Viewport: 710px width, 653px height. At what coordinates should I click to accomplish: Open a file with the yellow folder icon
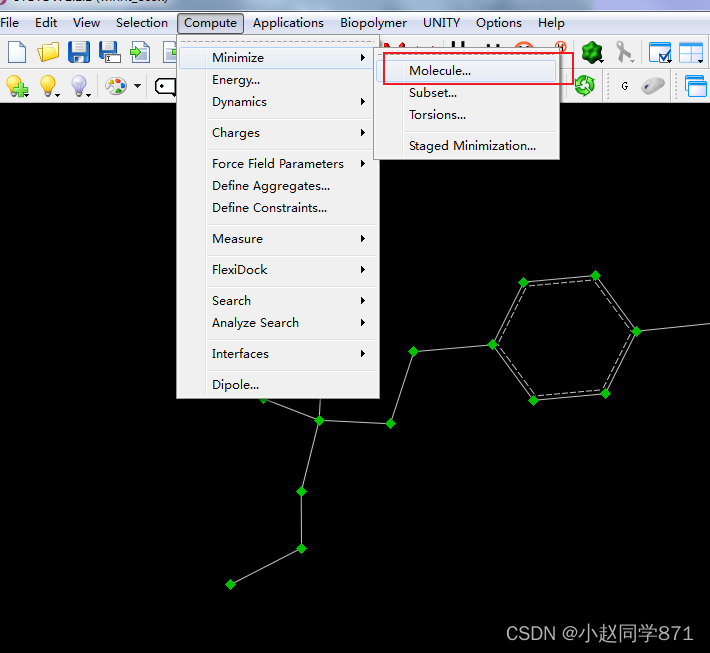coord(48,53)
